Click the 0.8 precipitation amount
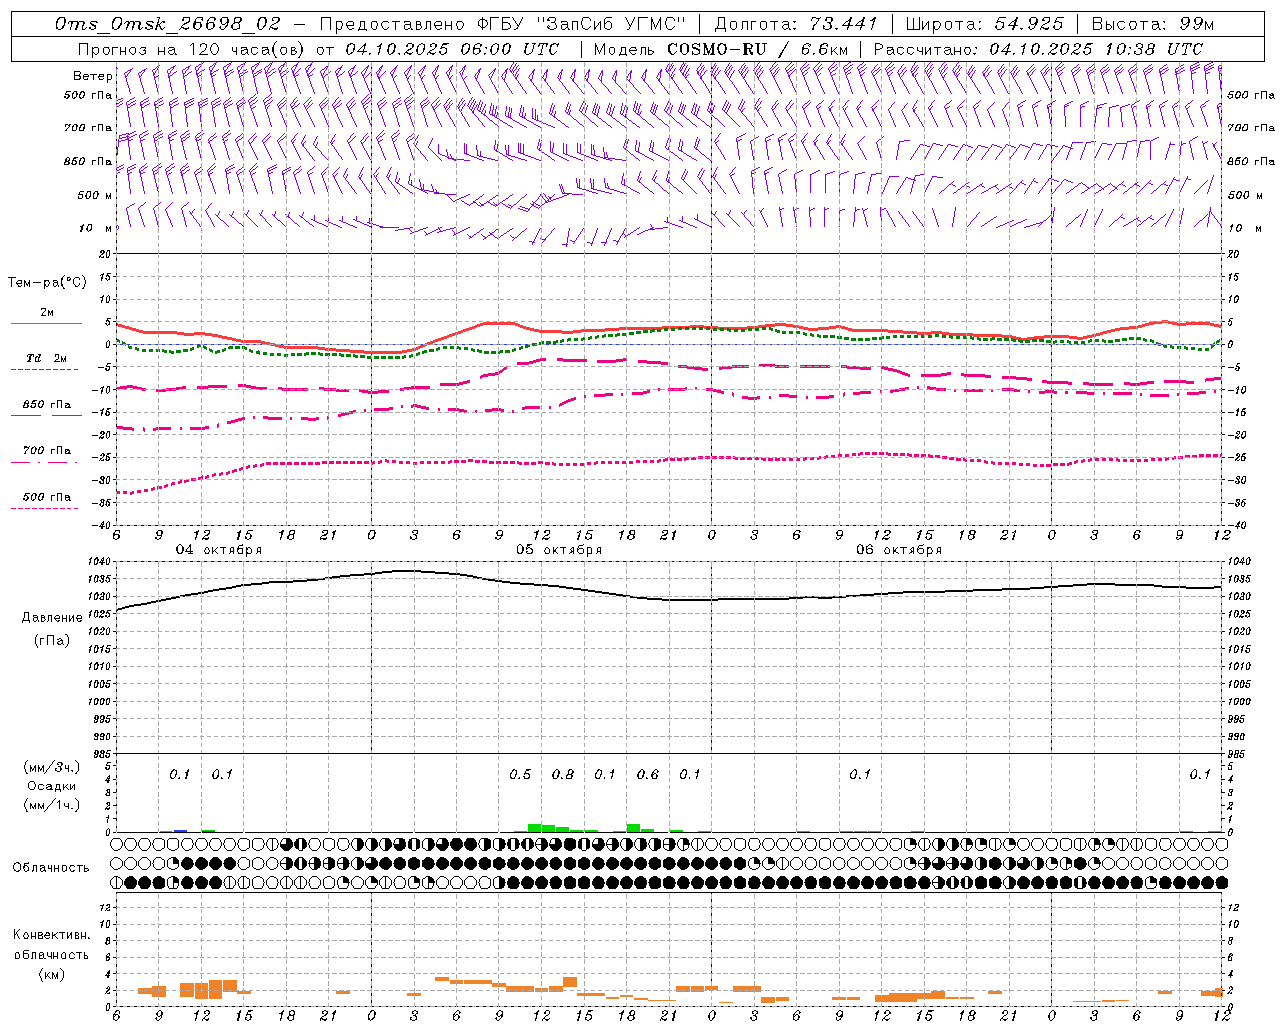1280x1024 pixels. (x=563, y=775)
